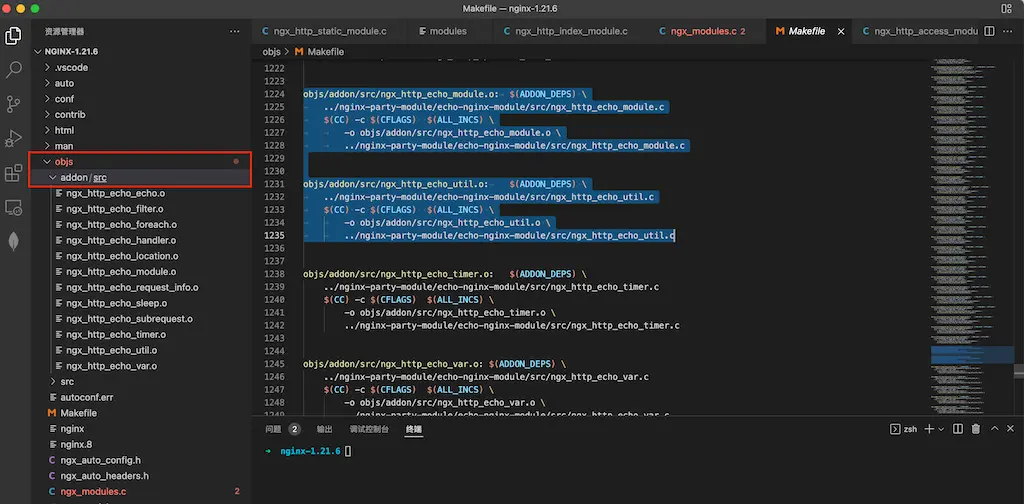1024x504 pixels.
Task: Open the Remote Explorer icon
Action: [x=14, y=207]
